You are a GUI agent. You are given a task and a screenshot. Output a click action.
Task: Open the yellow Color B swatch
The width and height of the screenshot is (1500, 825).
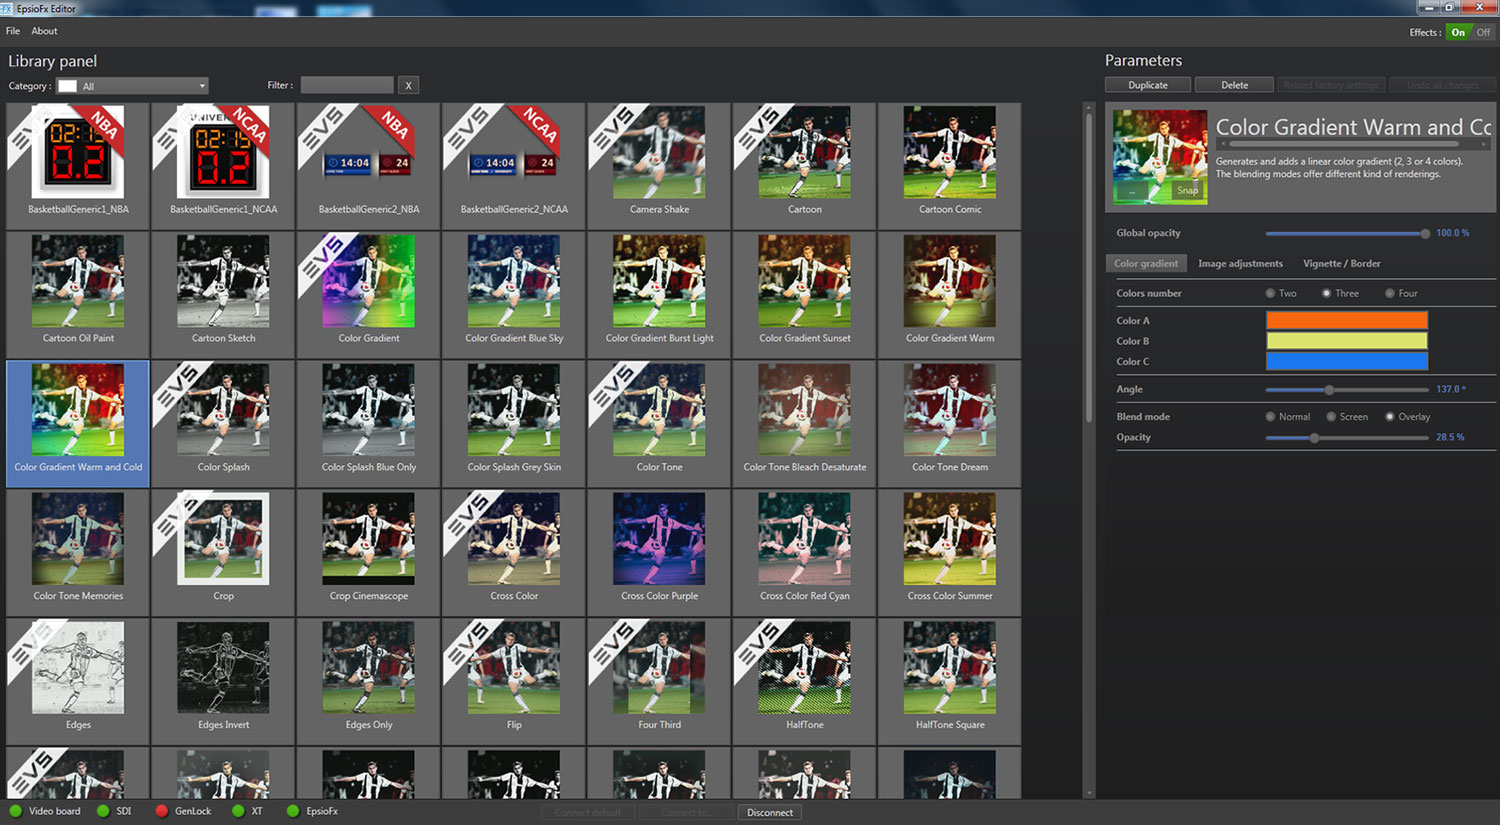pyautogui.click(x=1347, y=341)
